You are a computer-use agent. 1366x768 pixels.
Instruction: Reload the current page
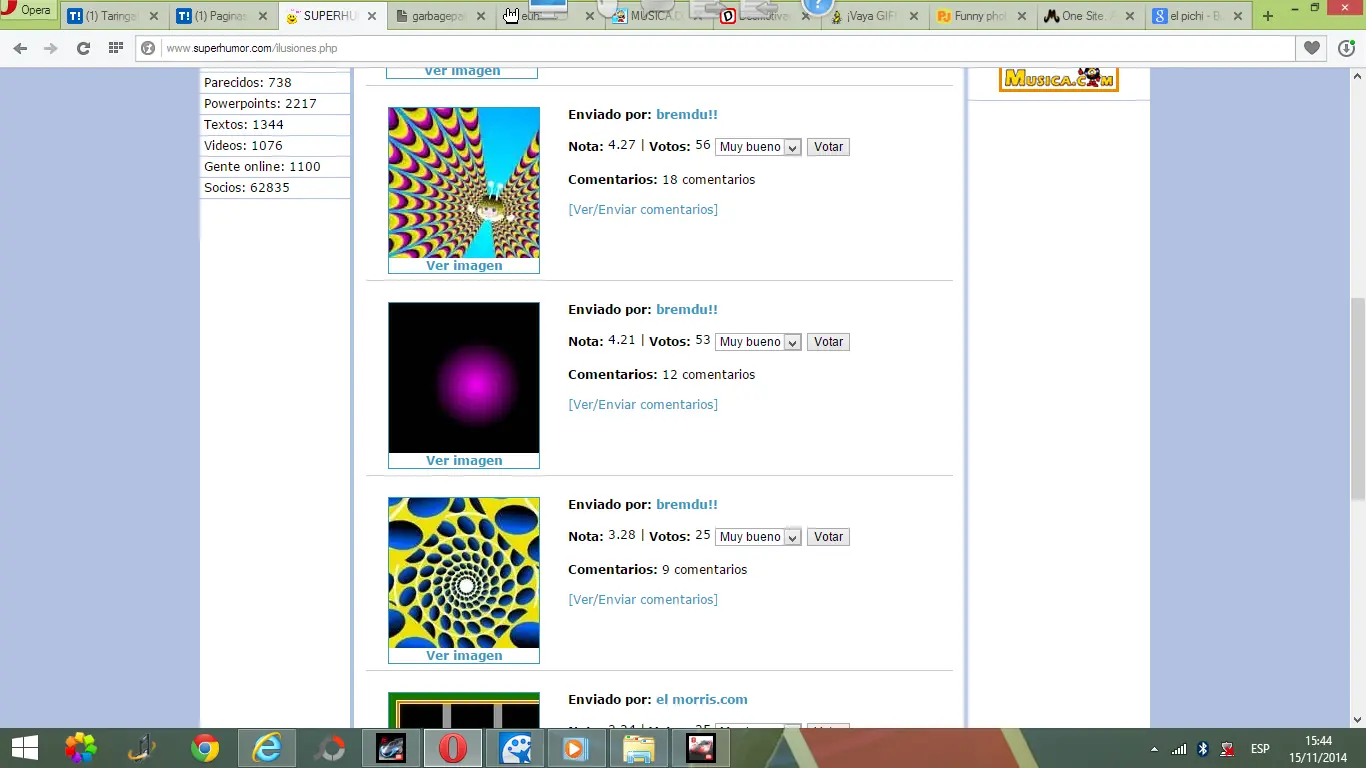[83, 48]
